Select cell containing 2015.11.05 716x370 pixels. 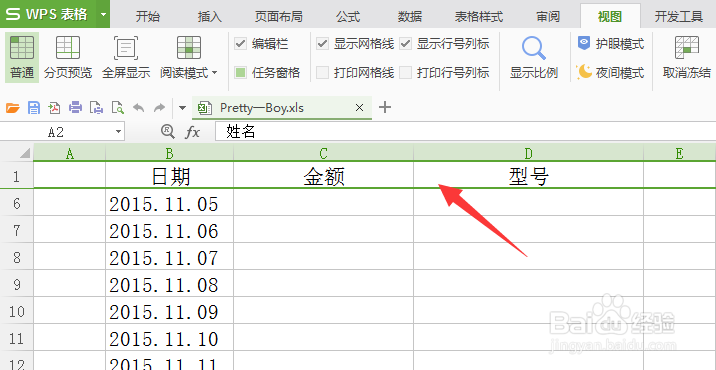[x=169, y=203]
